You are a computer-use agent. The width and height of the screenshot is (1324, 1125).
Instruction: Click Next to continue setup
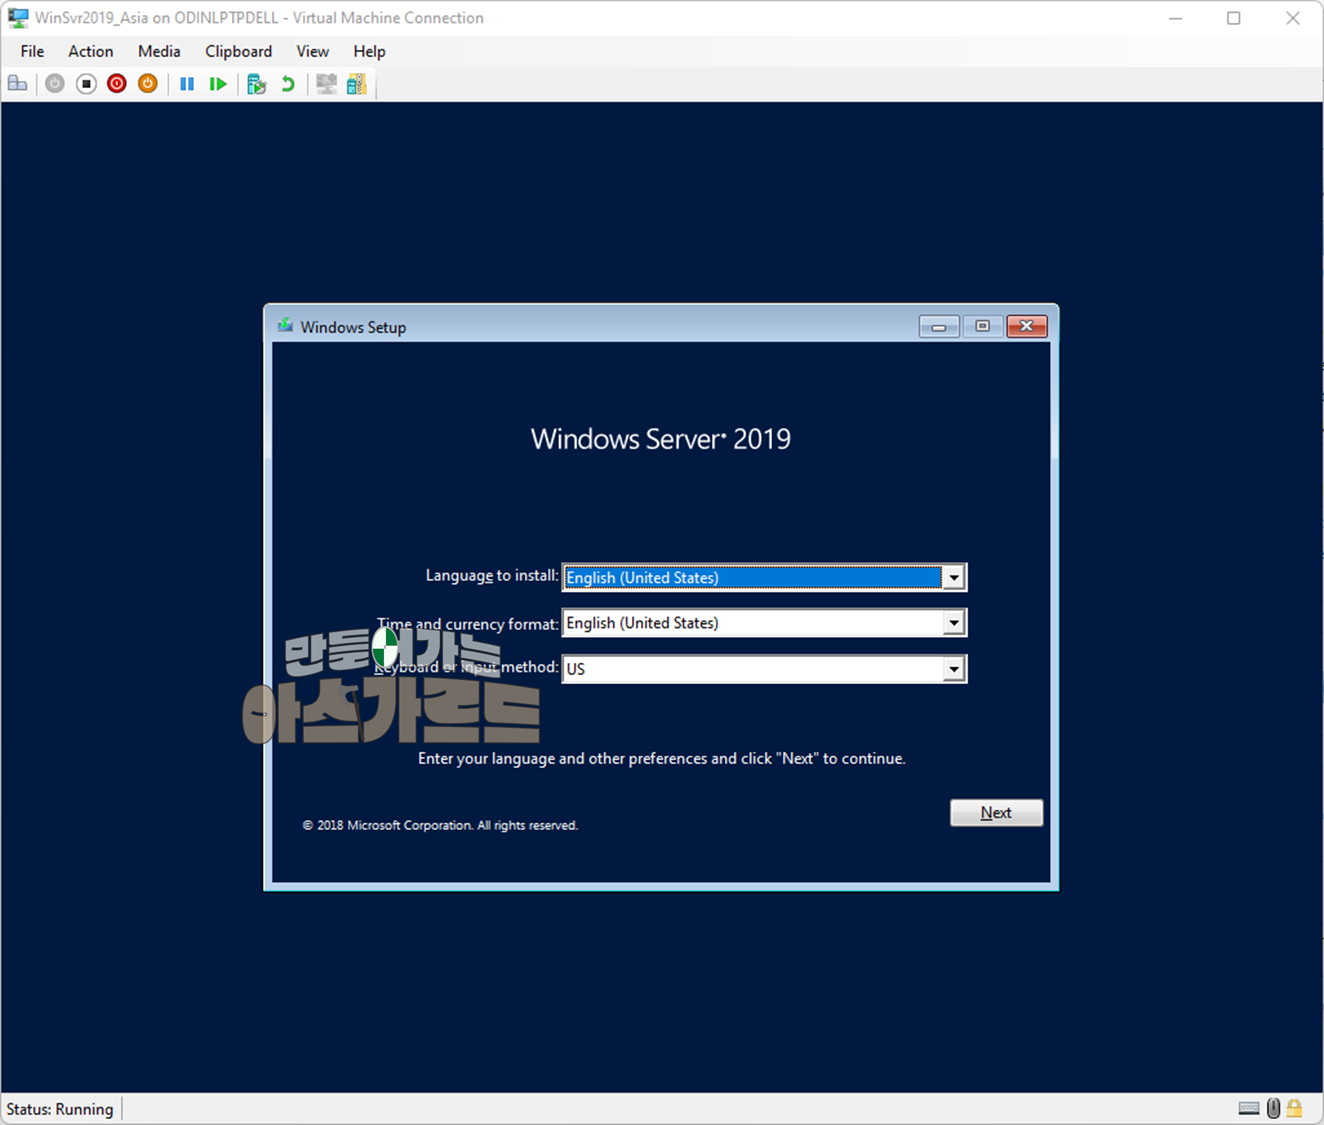[996, 812]
